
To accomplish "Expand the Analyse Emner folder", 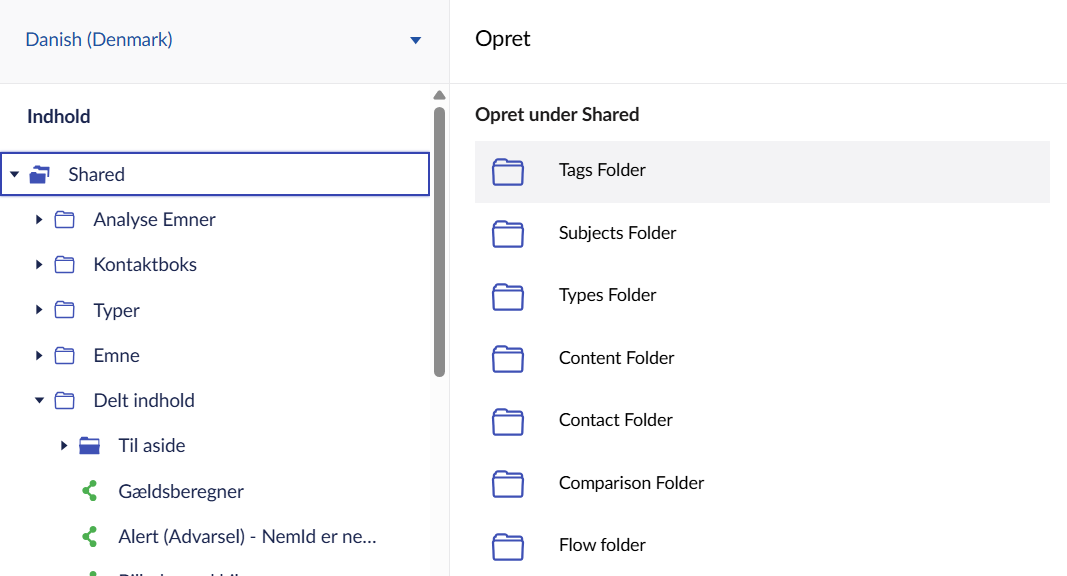I will (x=39, y=220).
